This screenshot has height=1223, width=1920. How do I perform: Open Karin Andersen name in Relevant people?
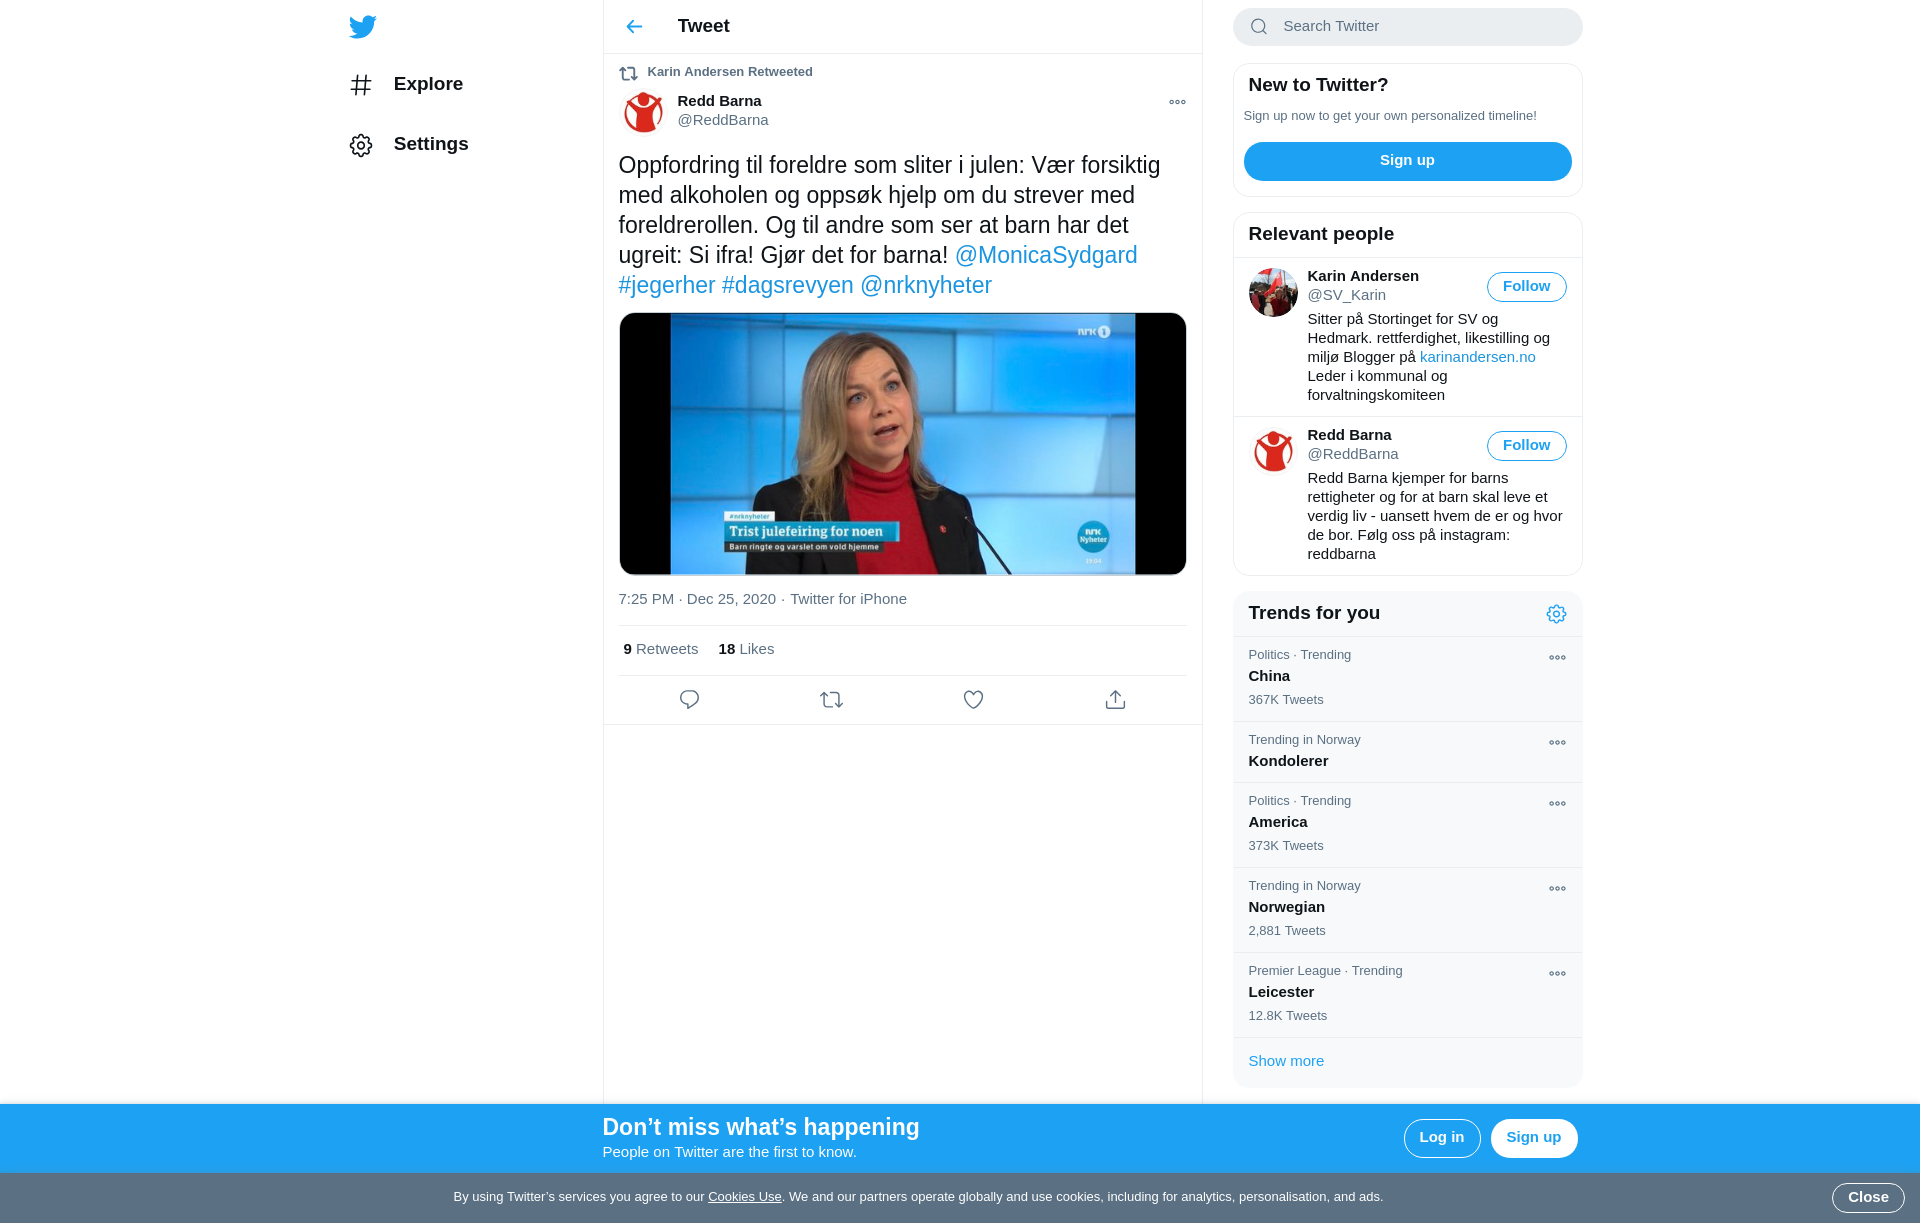pyautogui.click(x=1363, y=276)
